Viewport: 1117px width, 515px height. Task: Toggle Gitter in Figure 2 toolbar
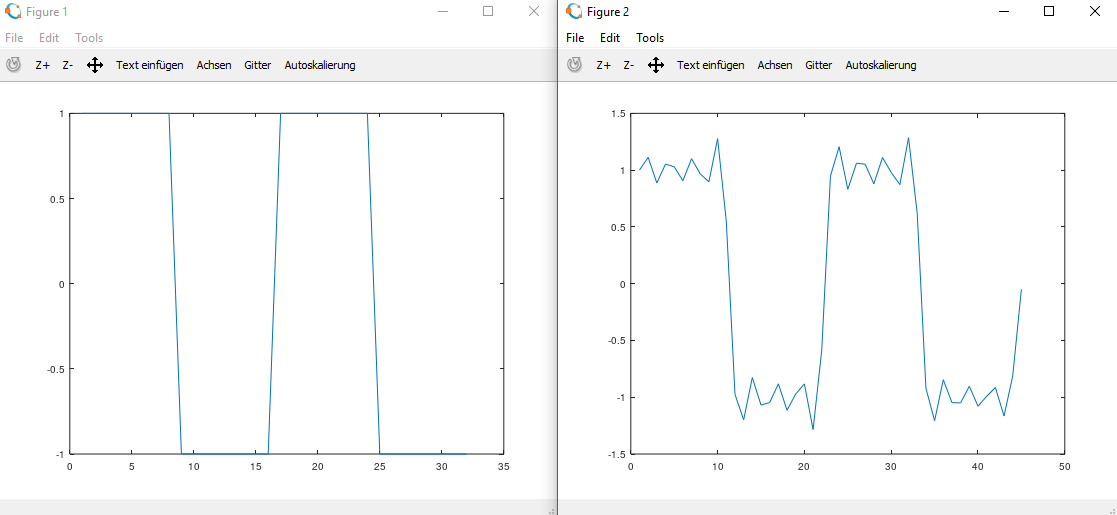(819, 65)
